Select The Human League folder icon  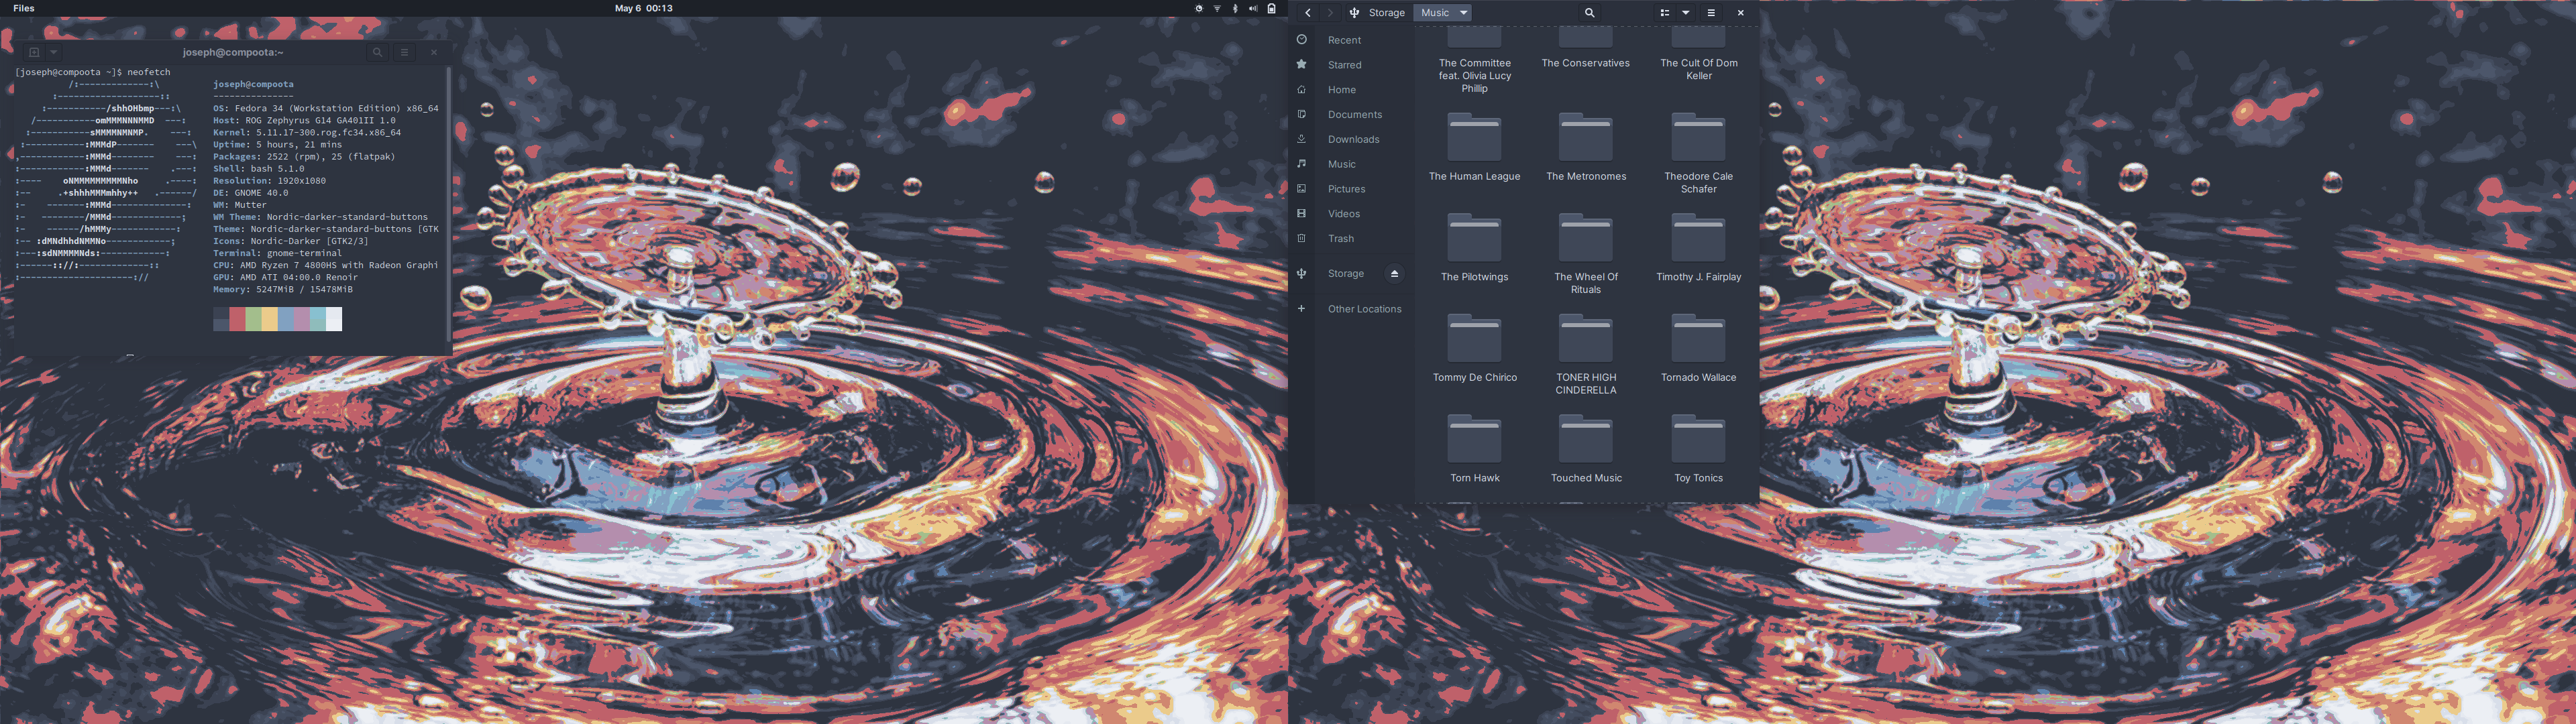[1475, 138]
